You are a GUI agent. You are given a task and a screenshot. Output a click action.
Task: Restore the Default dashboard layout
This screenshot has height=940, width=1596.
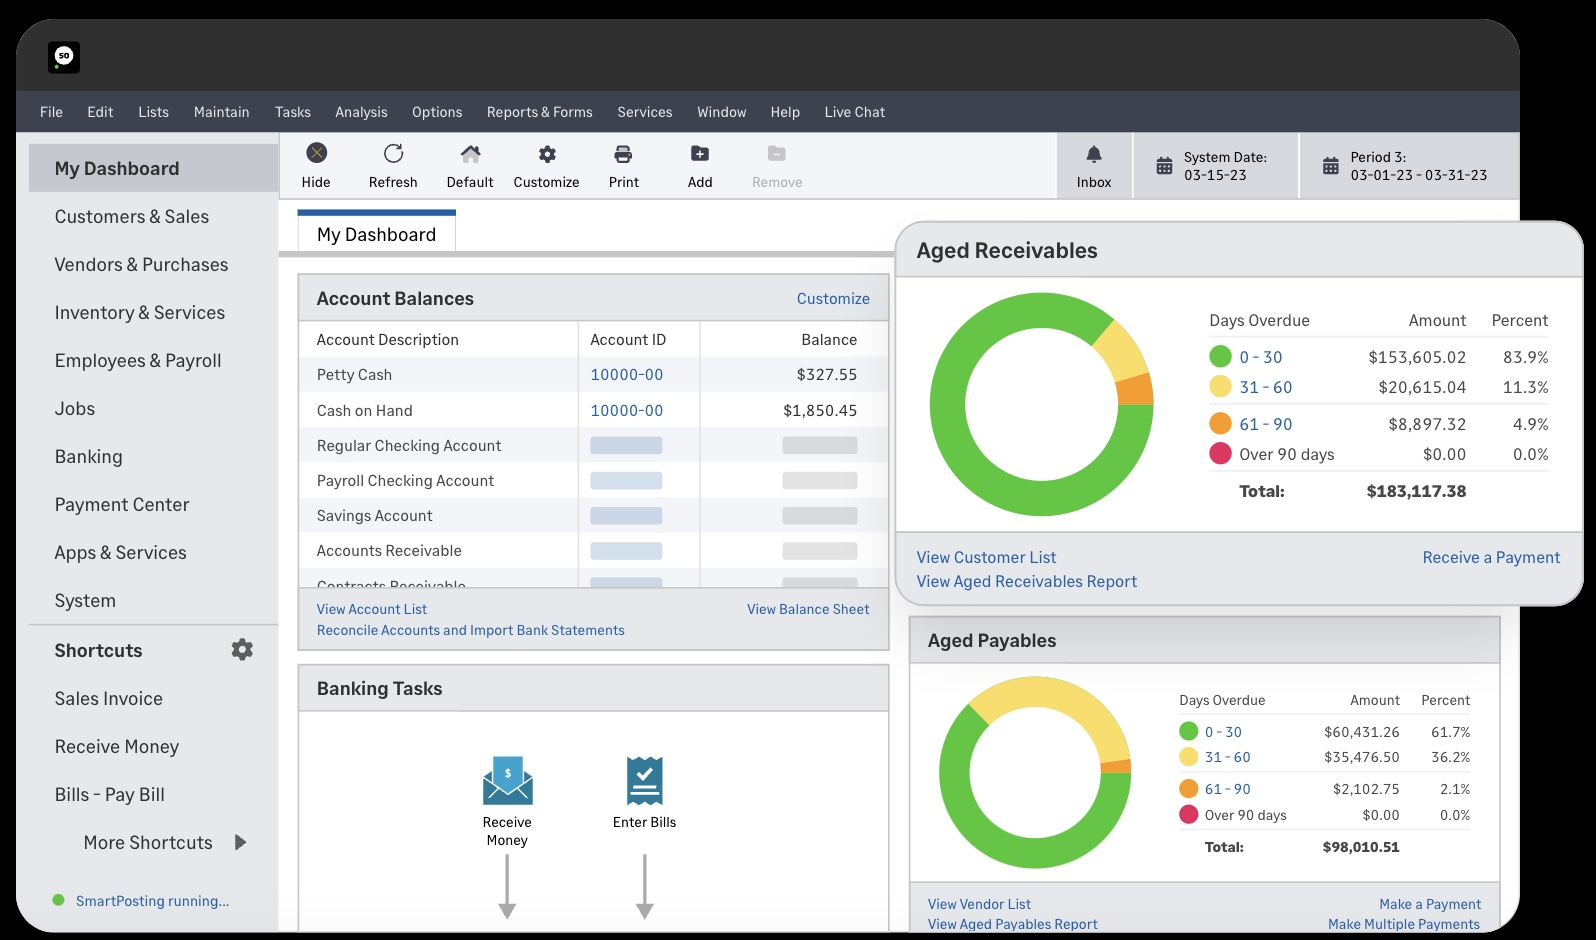470,153
